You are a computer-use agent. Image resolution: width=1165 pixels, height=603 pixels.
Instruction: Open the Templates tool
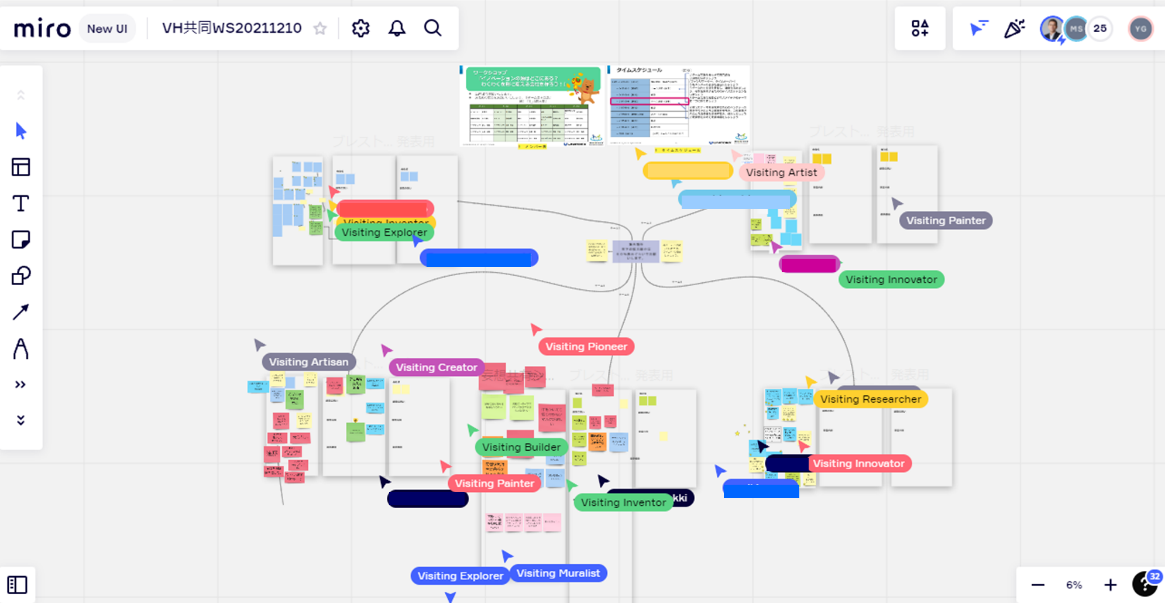click(21, 167)
